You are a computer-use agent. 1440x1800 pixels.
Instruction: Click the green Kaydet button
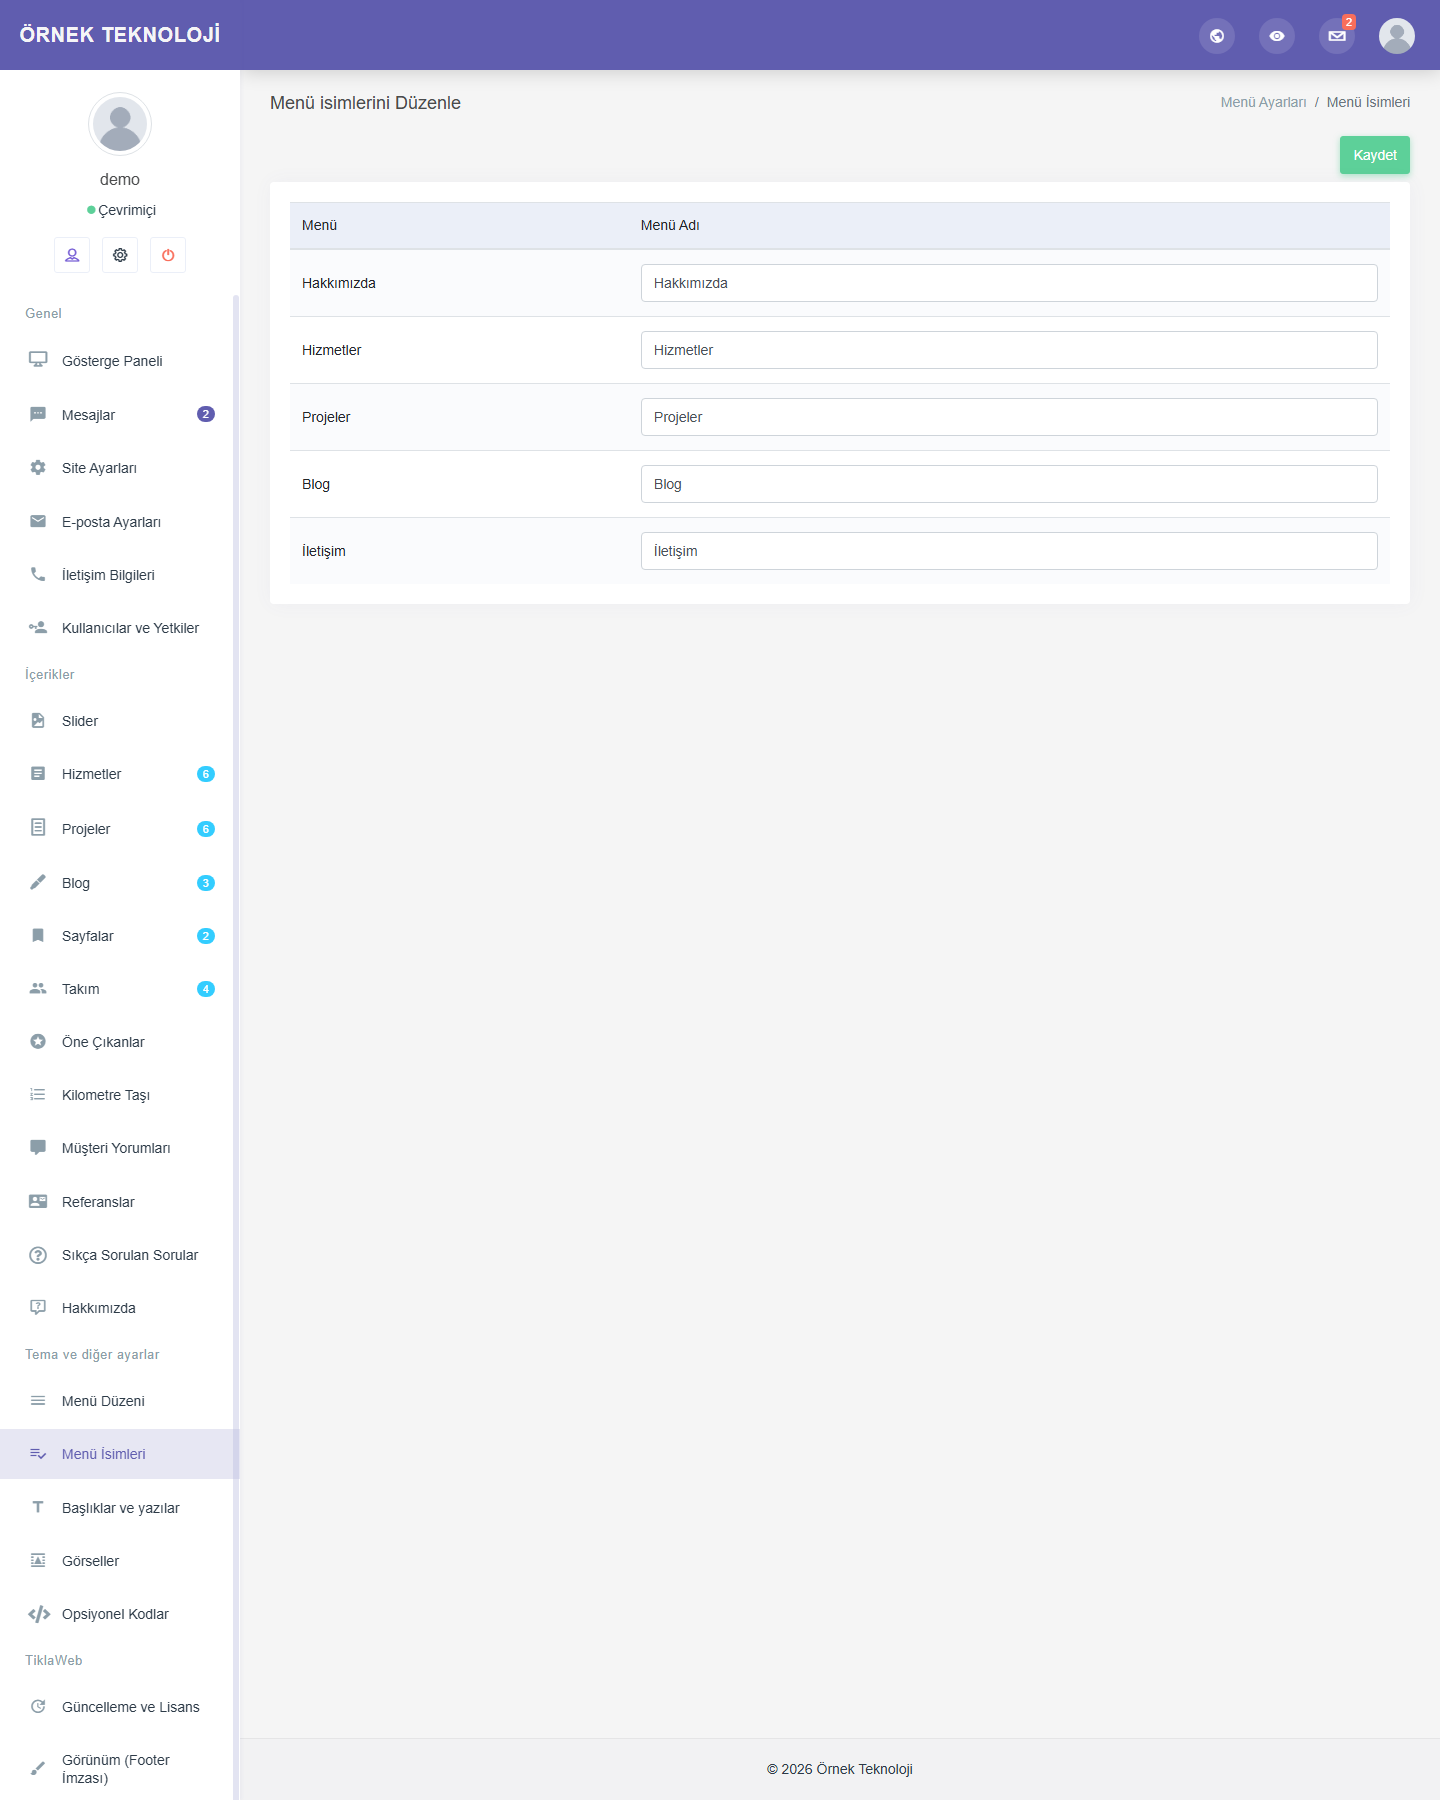pos(1375,155)
